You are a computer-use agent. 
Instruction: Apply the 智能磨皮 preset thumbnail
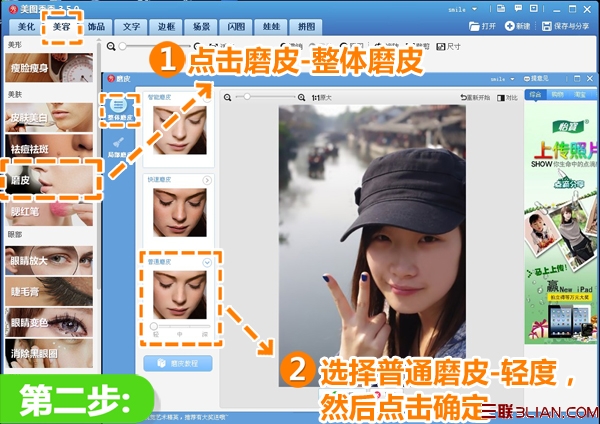[179, 130]
